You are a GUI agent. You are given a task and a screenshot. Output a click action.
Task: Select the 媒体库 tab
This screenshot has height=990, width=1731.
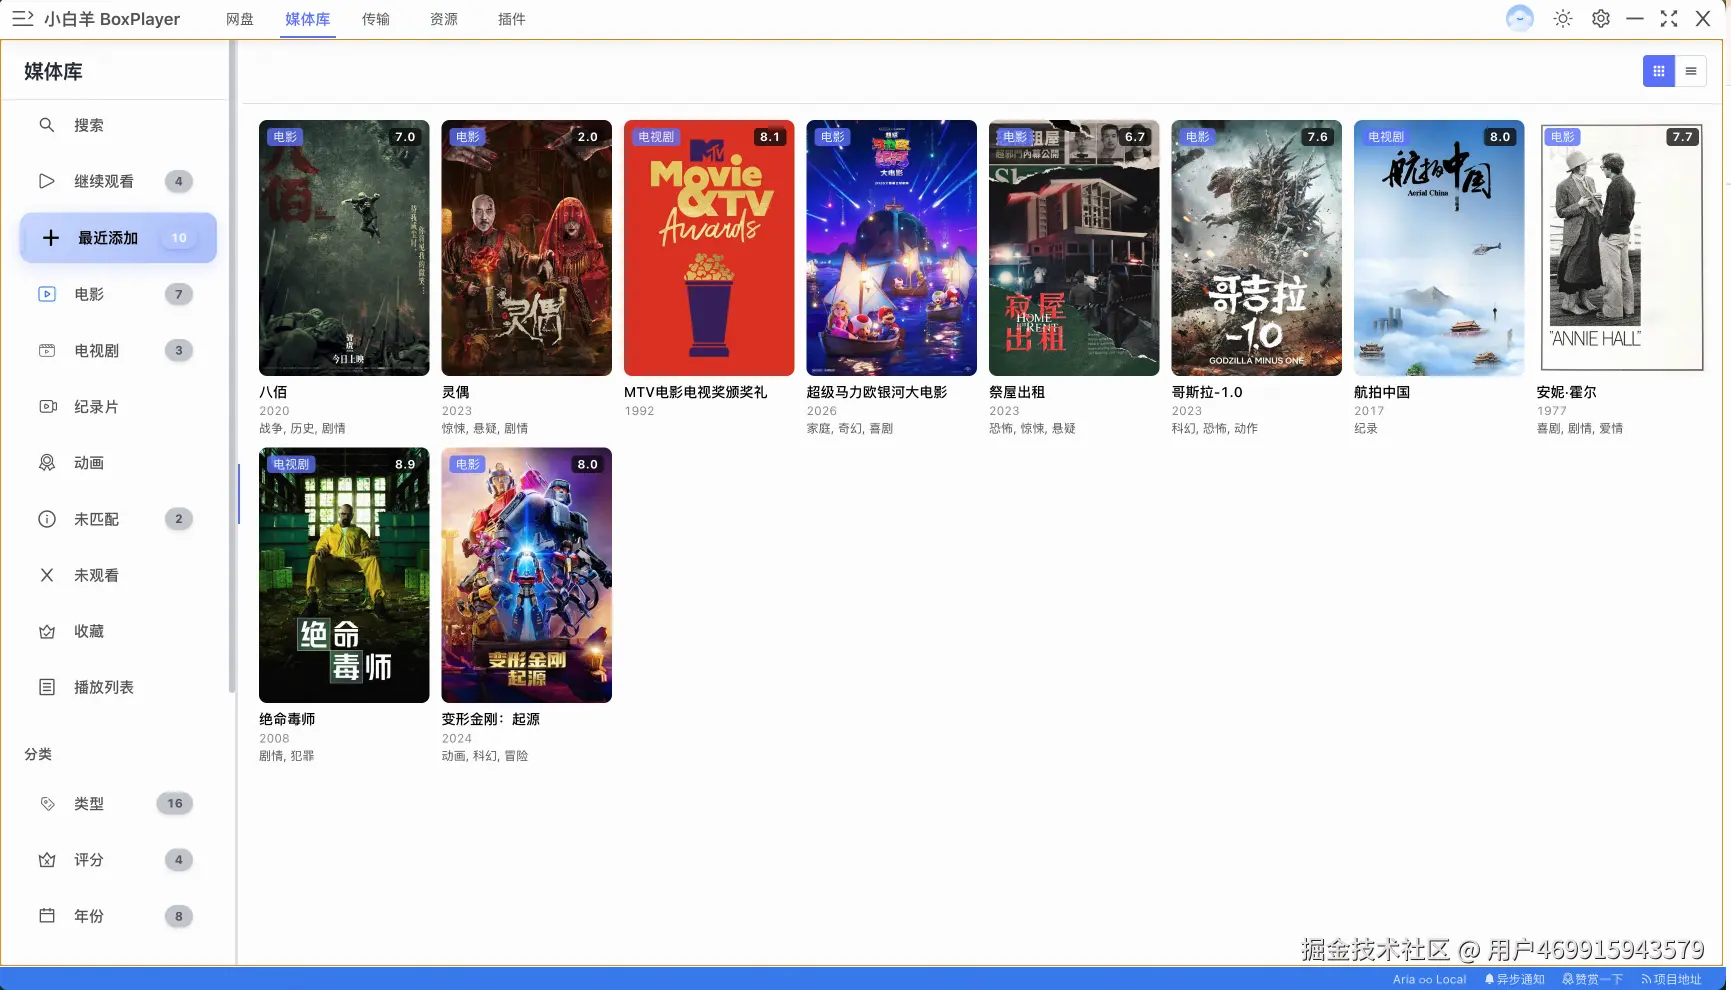point(308,19)
